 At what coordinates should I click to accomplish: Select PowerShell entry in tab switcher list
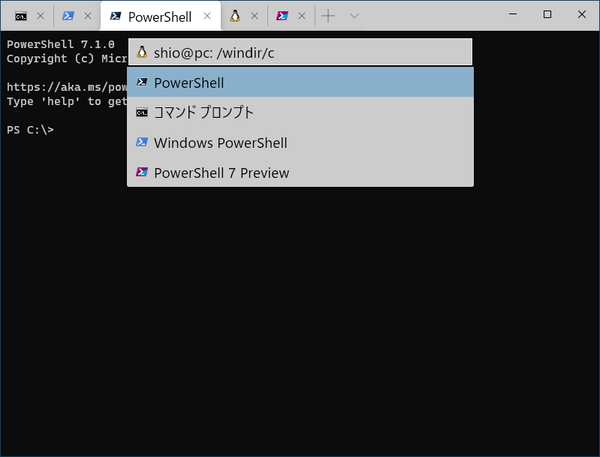pyautogui.click(x=300, y=83)
